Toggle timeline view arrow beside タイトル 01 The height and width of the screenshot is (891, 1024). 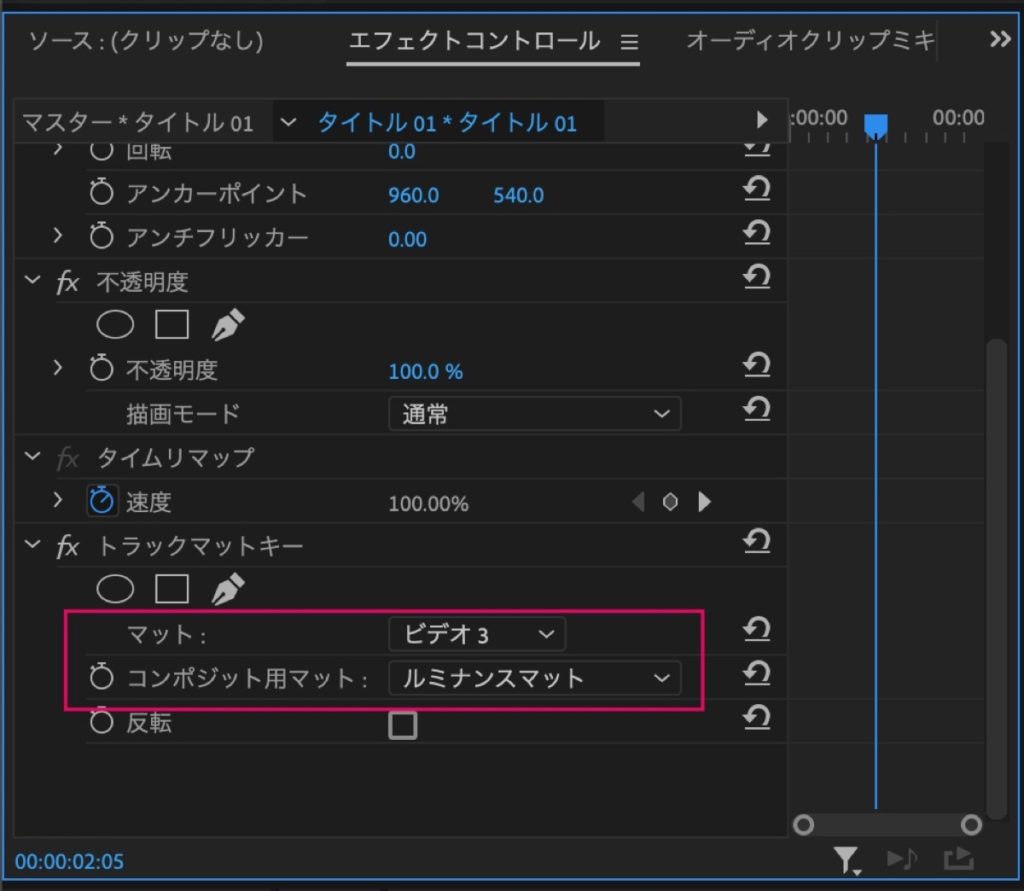point(761,120)
